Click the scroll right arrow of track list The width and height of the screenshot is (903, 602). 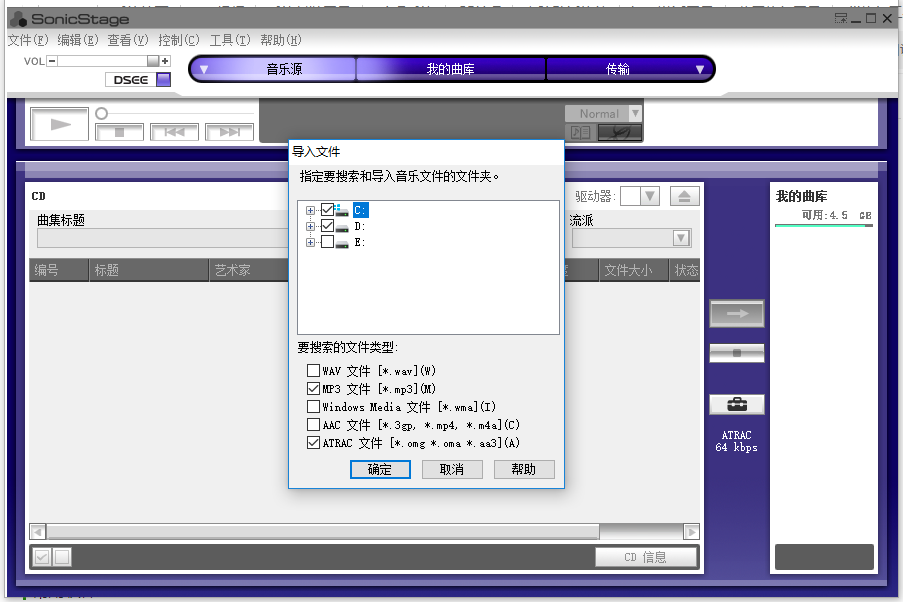(691, 531)
